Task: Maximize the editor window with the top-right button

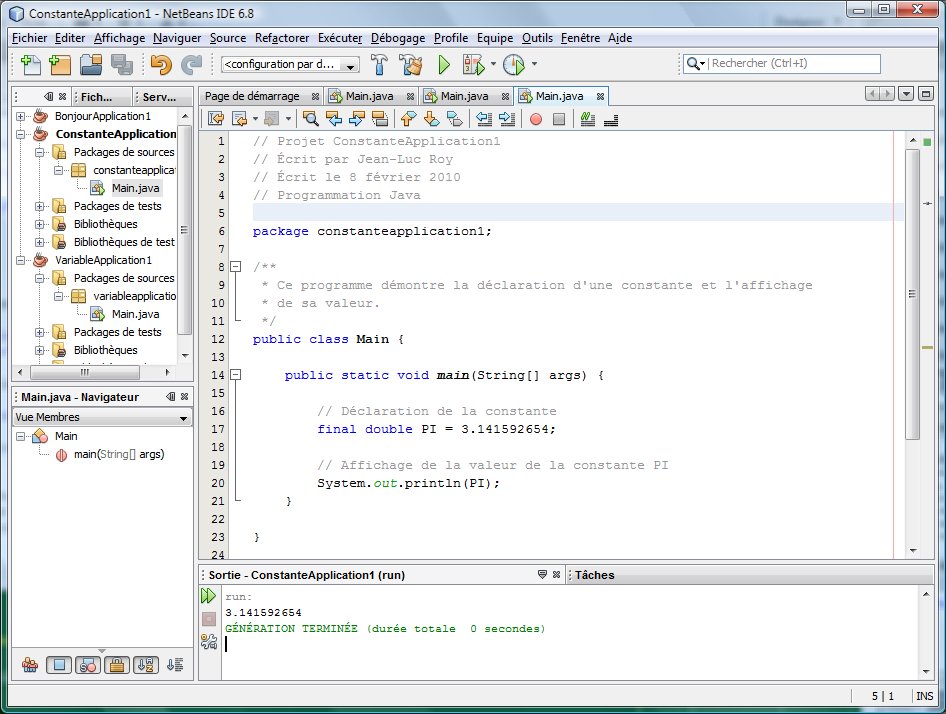Action: click(x=926, y=94)
